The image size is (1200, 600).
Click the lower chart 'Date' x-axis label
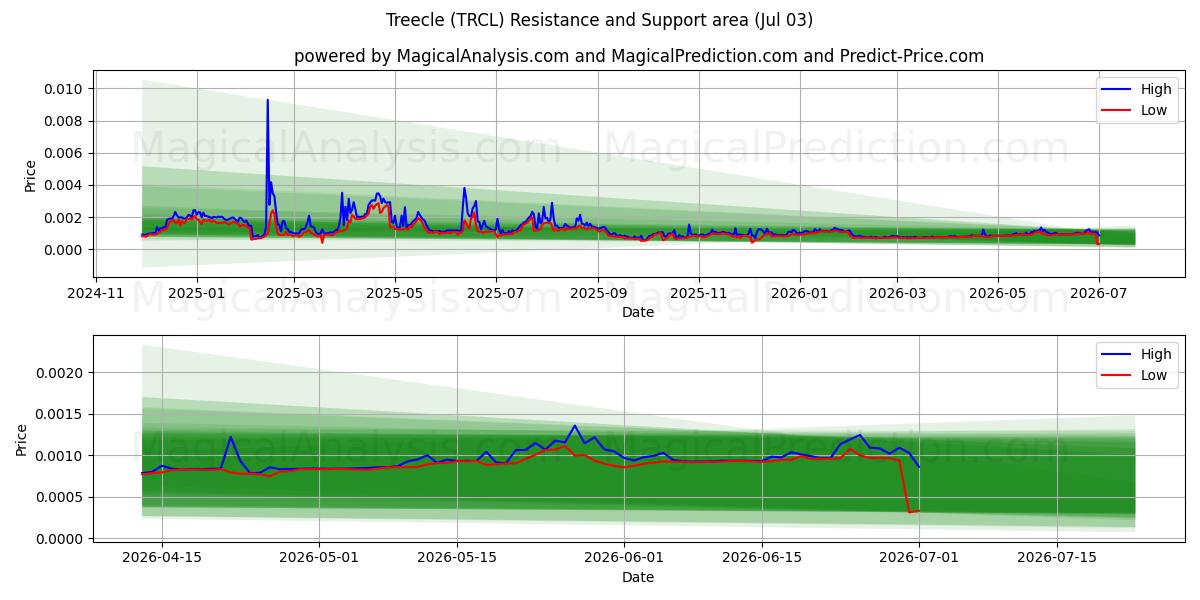[638, 577]
